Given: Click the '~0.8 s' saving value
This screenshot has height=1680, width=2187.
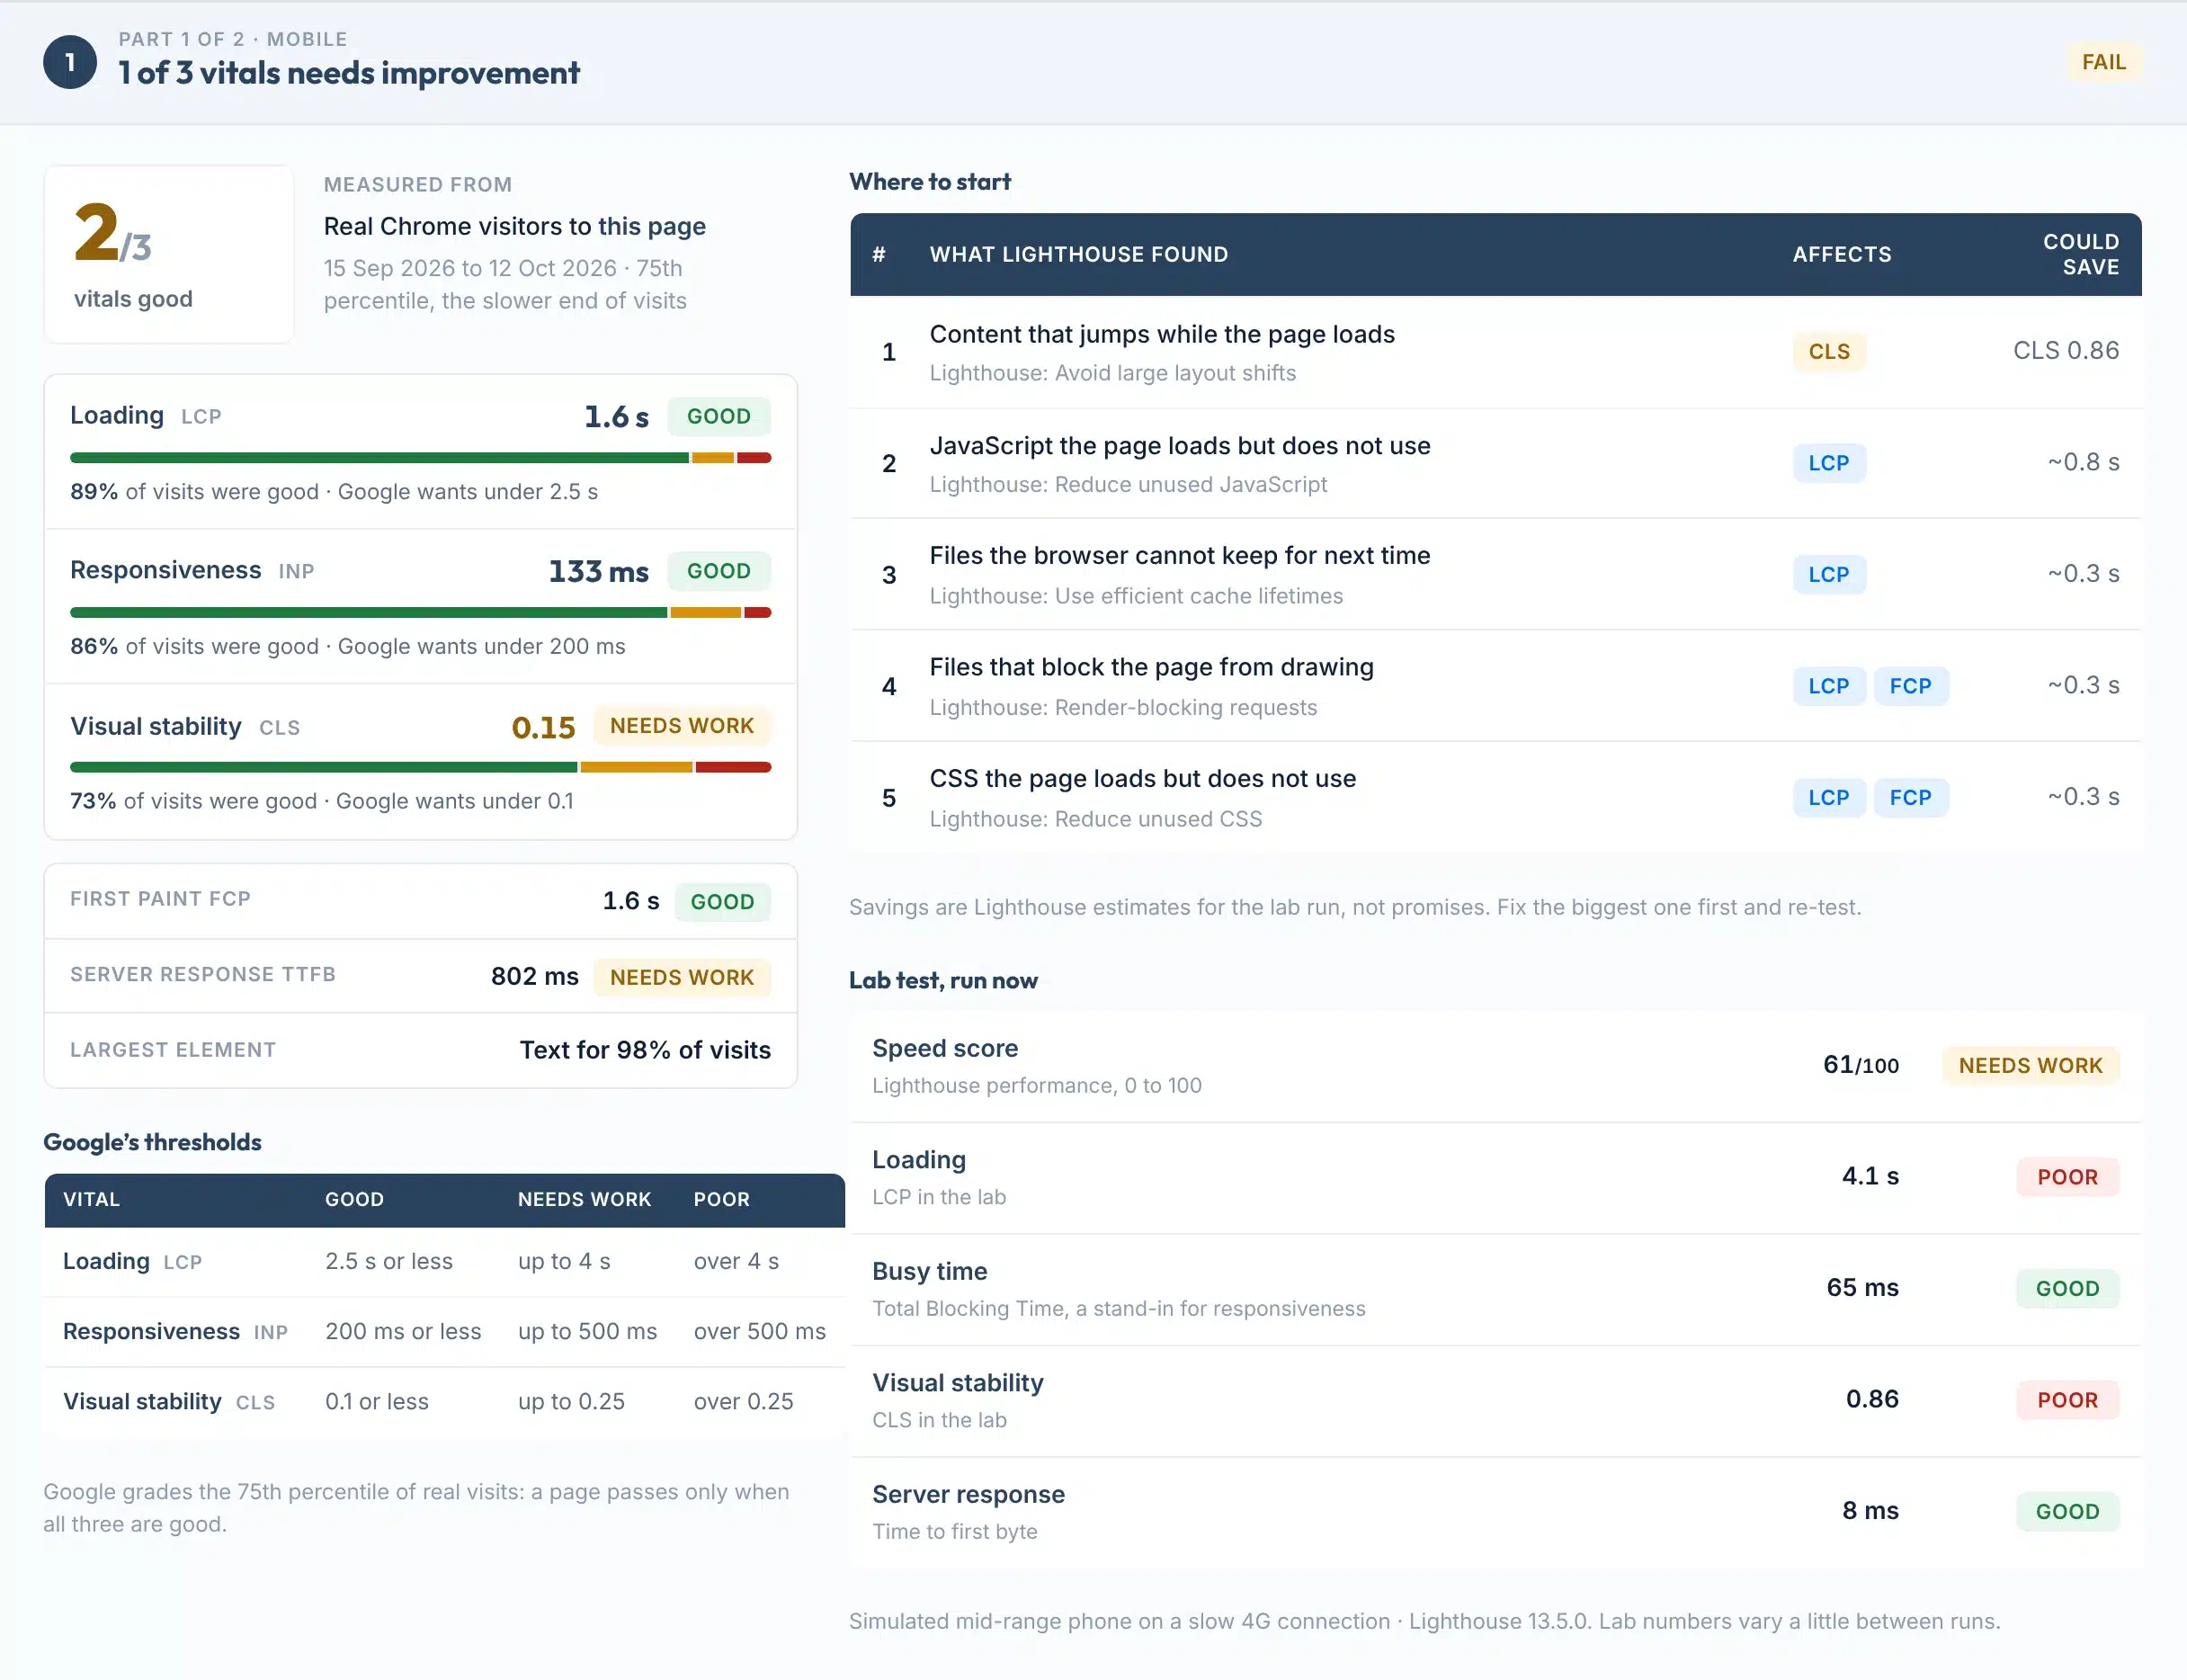Looking at the screenshot, I should pos(2083,462).
